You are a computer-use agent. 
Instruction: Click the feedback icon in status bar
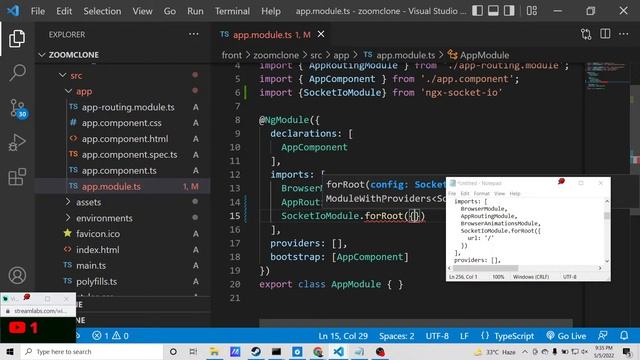[602, 336]
